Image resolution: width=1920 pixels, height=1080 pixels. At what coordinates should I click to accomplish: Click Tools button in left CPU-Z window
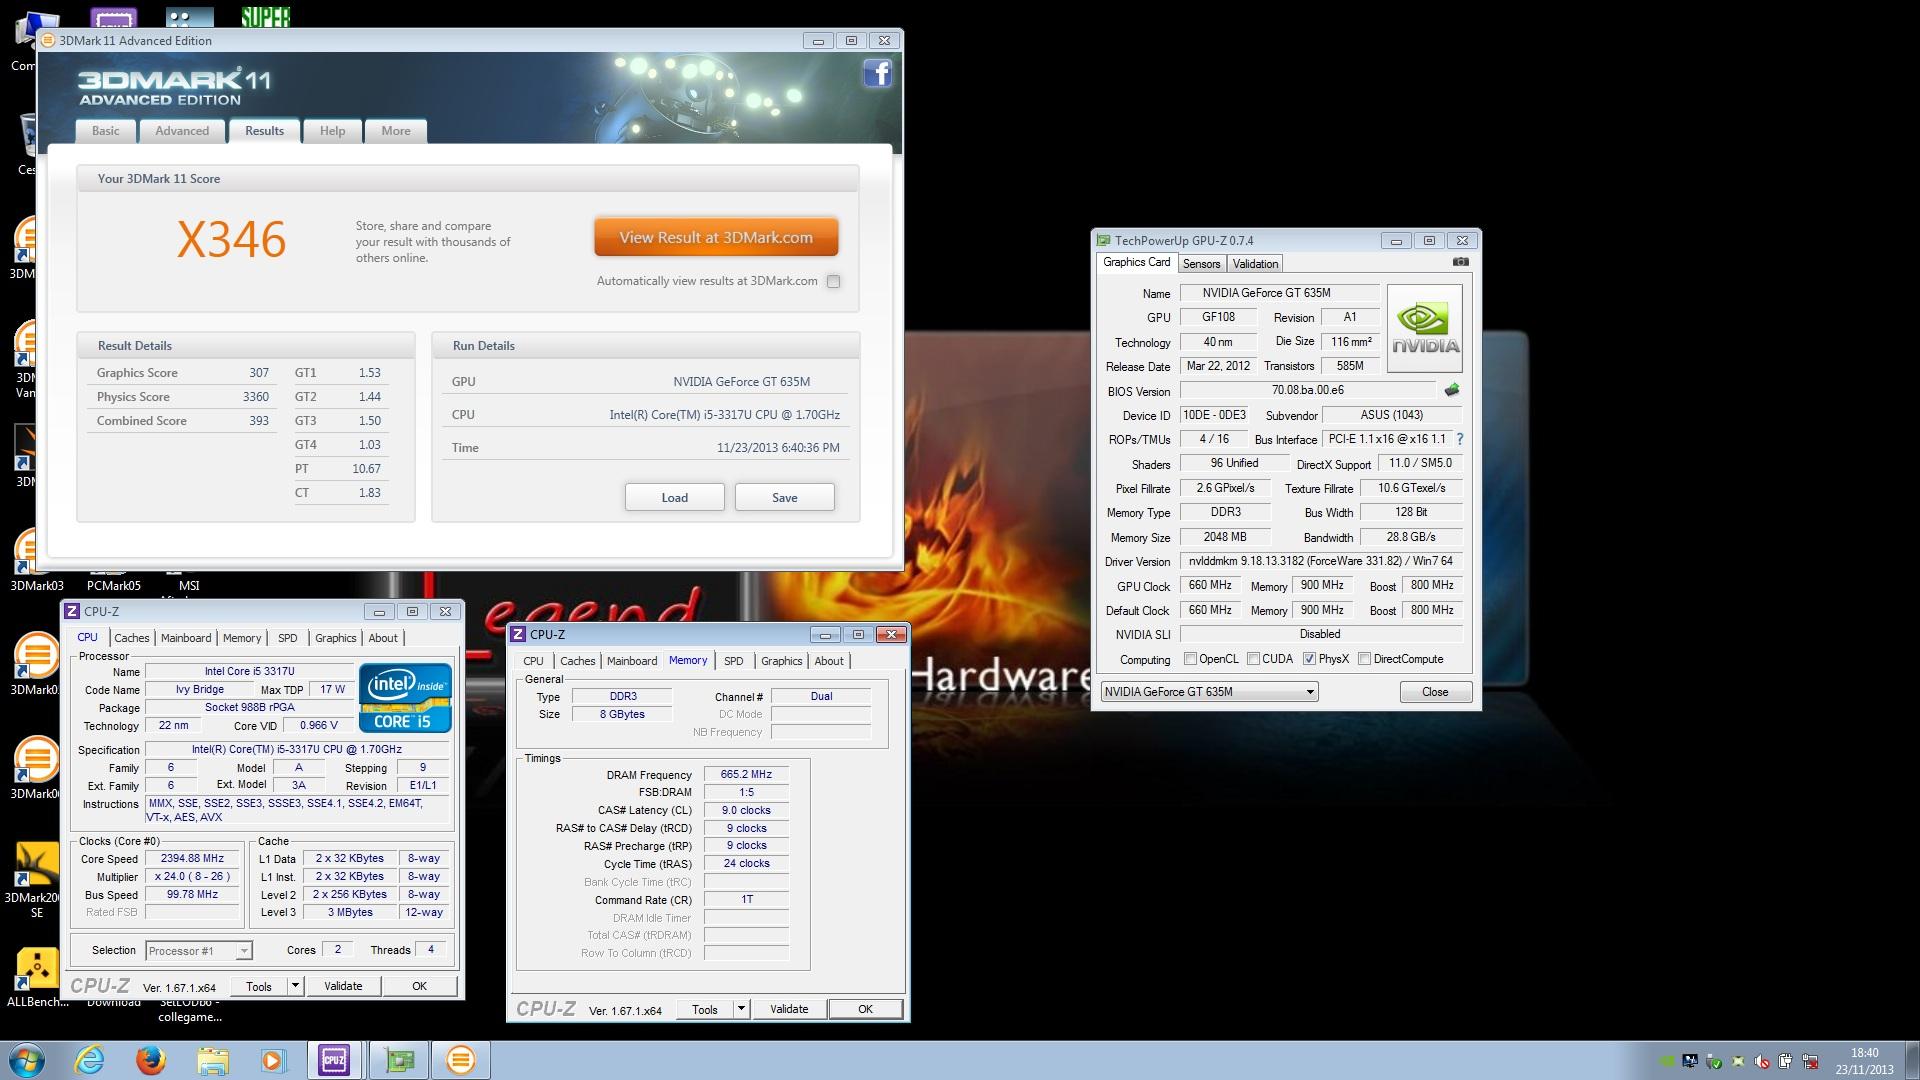click(259, 986)
